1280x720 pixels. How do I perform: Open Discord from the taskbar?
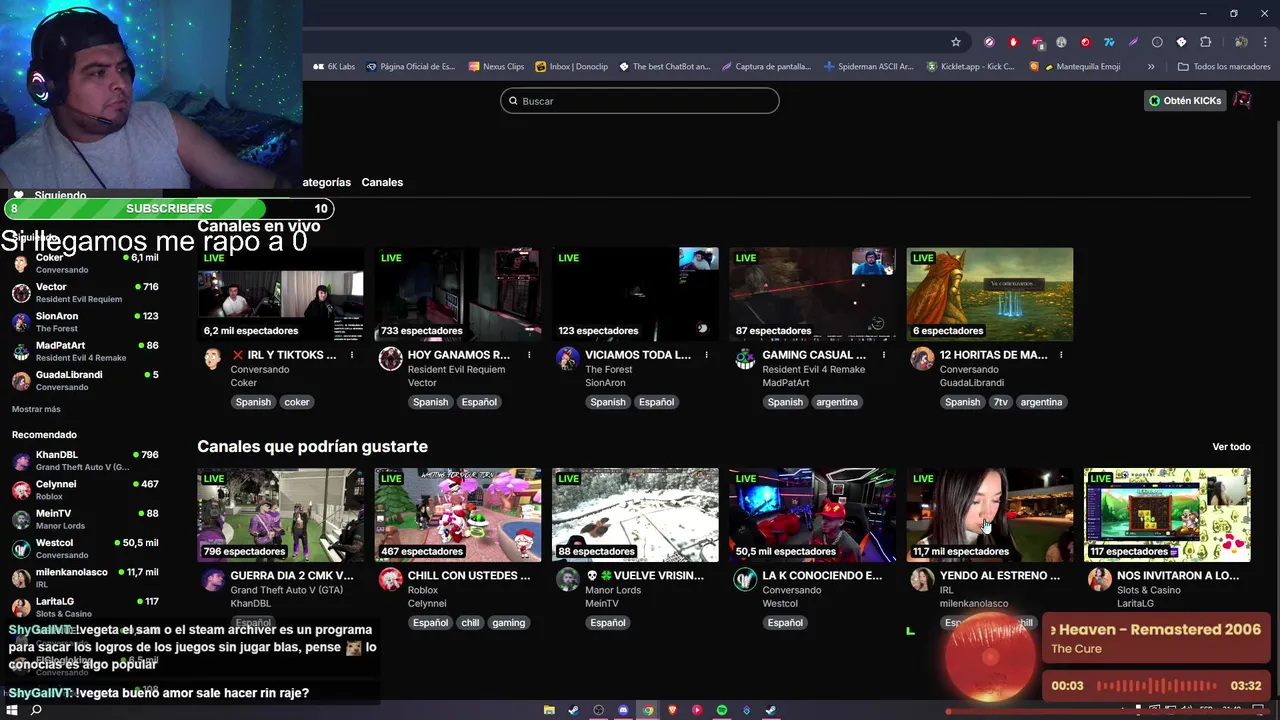(623, 710)
